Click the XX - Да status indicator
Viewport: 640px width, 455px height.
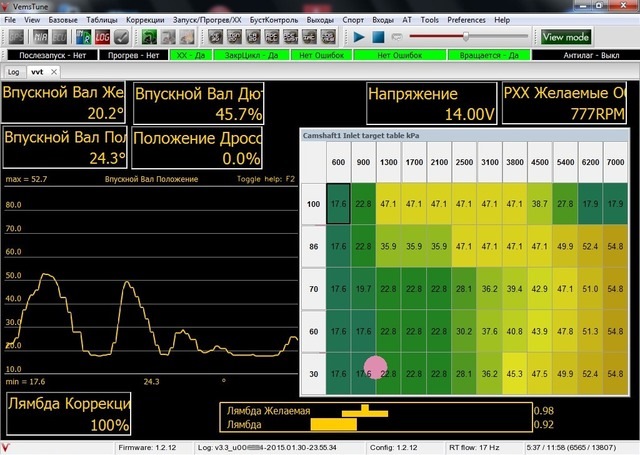click(191, 55)
